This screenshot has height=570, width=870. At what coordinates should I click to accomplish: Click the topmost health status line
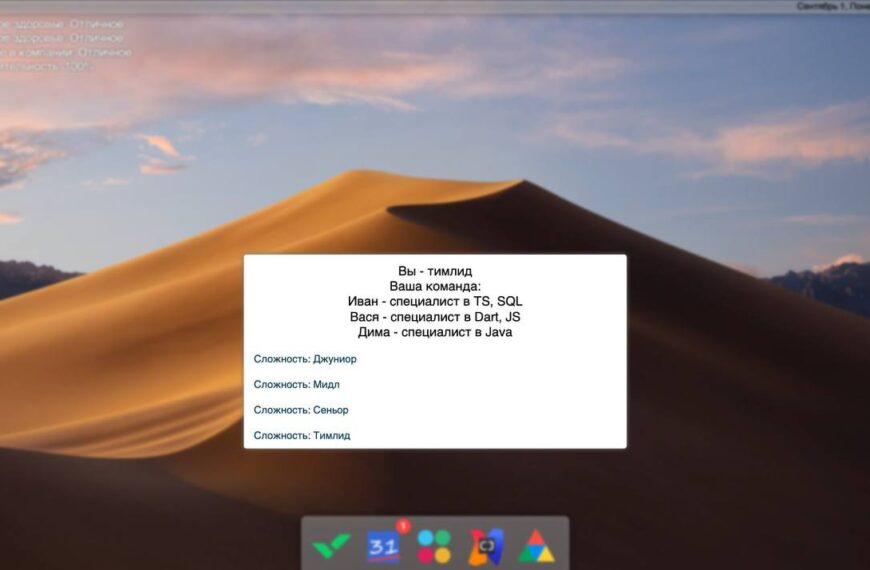coord(62,23)
